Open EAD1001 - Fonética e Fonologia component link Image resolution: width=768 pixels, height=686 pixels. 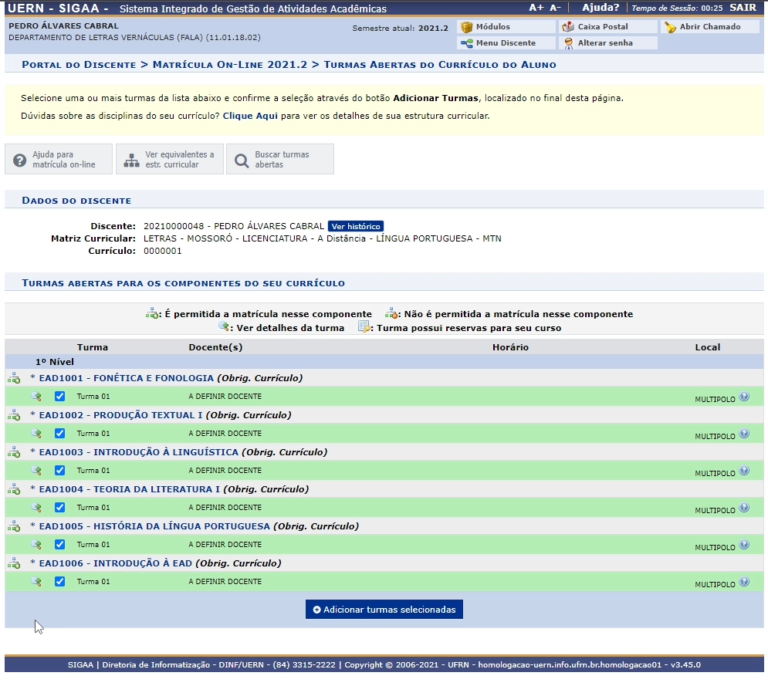click(x=126, y=378)
